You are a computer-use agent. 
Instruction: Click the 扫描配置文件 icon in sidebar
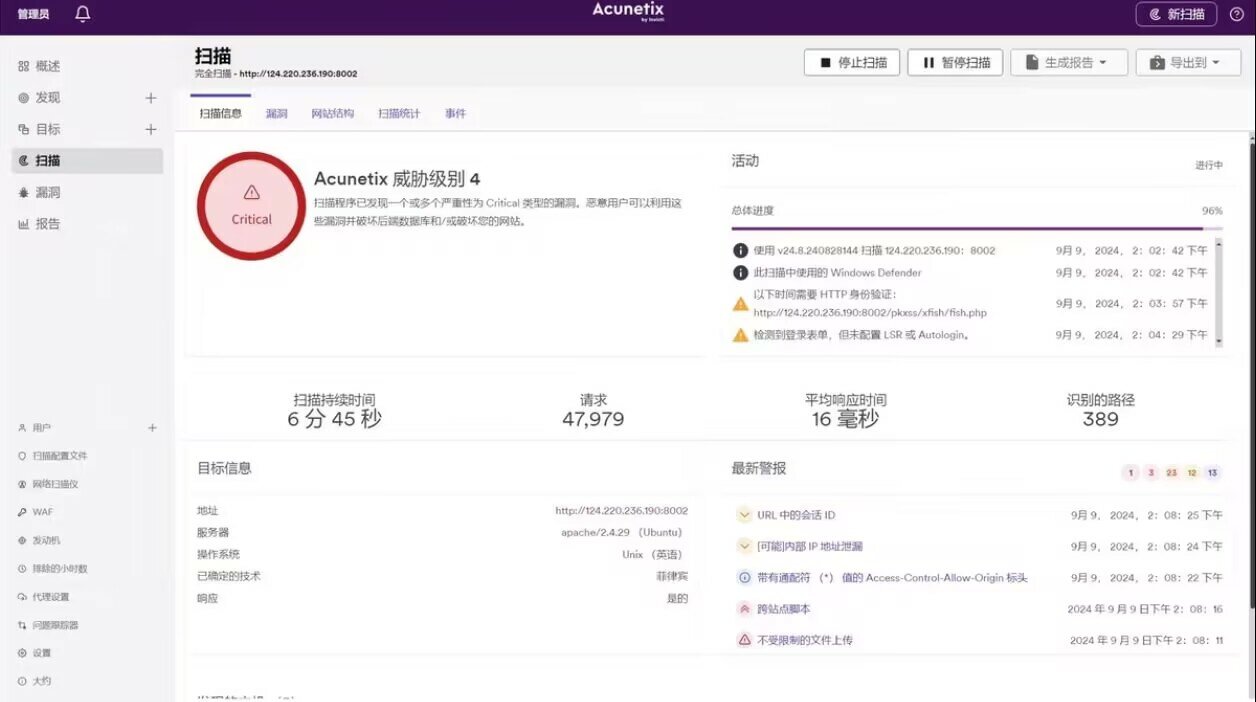(22, 456)
